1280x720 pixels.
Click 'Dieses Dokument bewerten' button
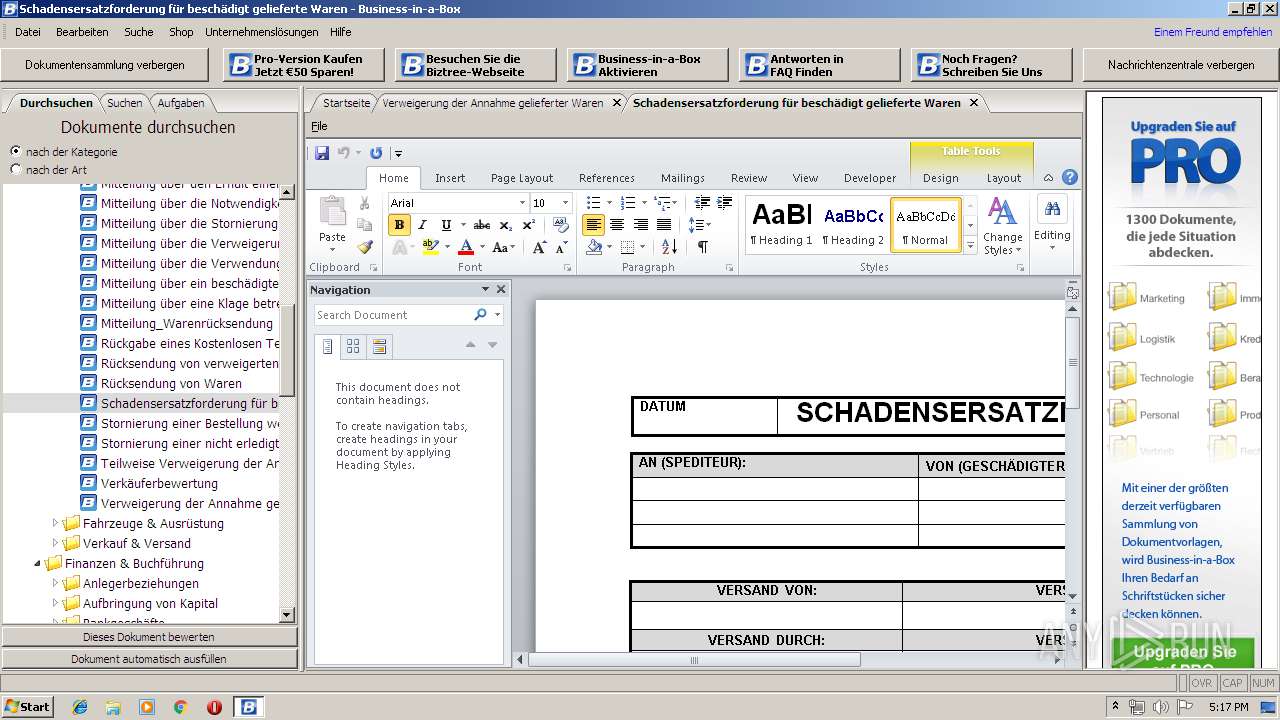pos(149,636)
